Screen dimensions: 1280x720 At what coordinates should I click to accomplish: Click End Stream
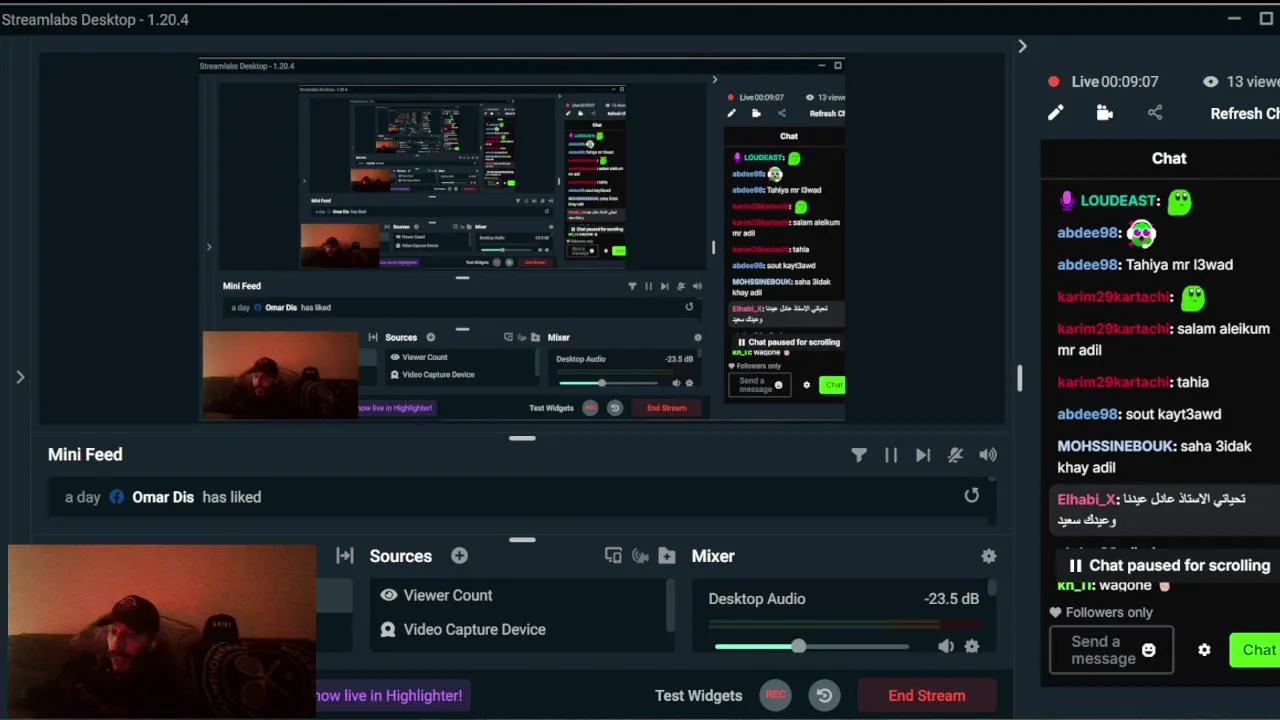[x=927, y=696]
